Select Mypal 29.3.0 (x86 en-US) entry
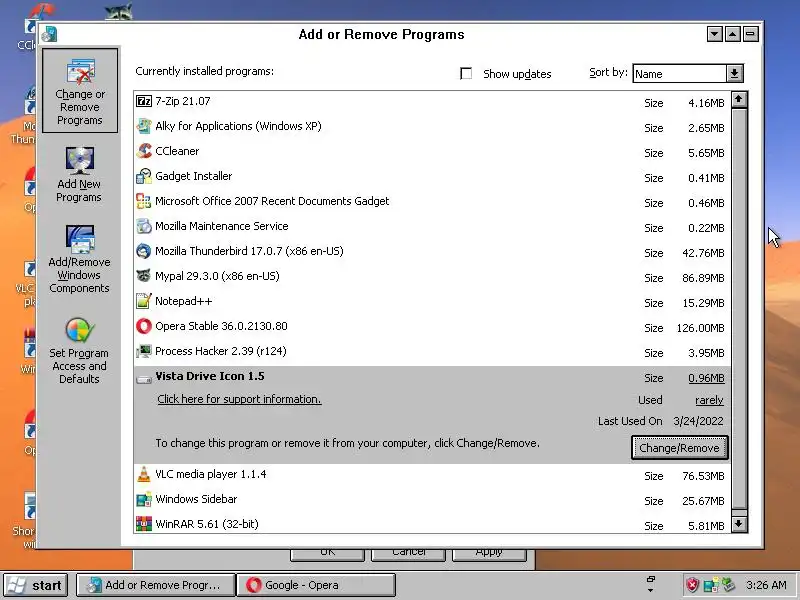800x600 pixels. [217, 276]
